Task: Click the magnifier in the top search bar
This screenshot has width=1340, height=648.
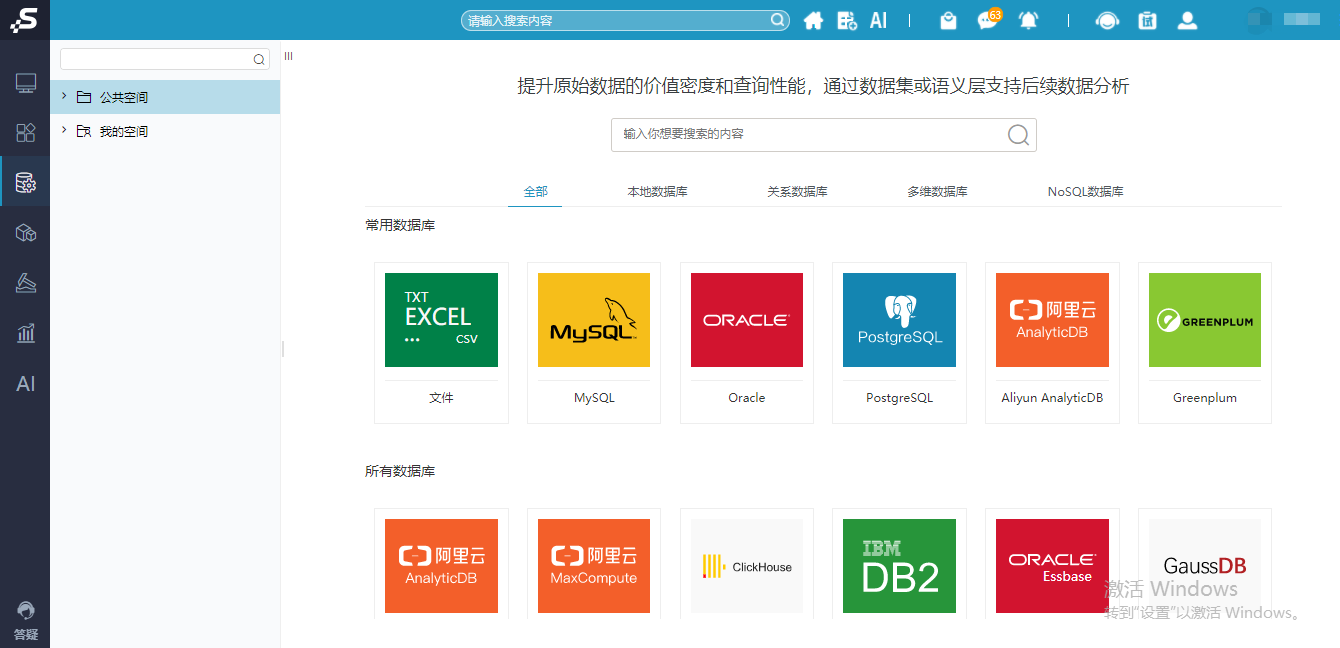Action: click(x=777, y=20)
